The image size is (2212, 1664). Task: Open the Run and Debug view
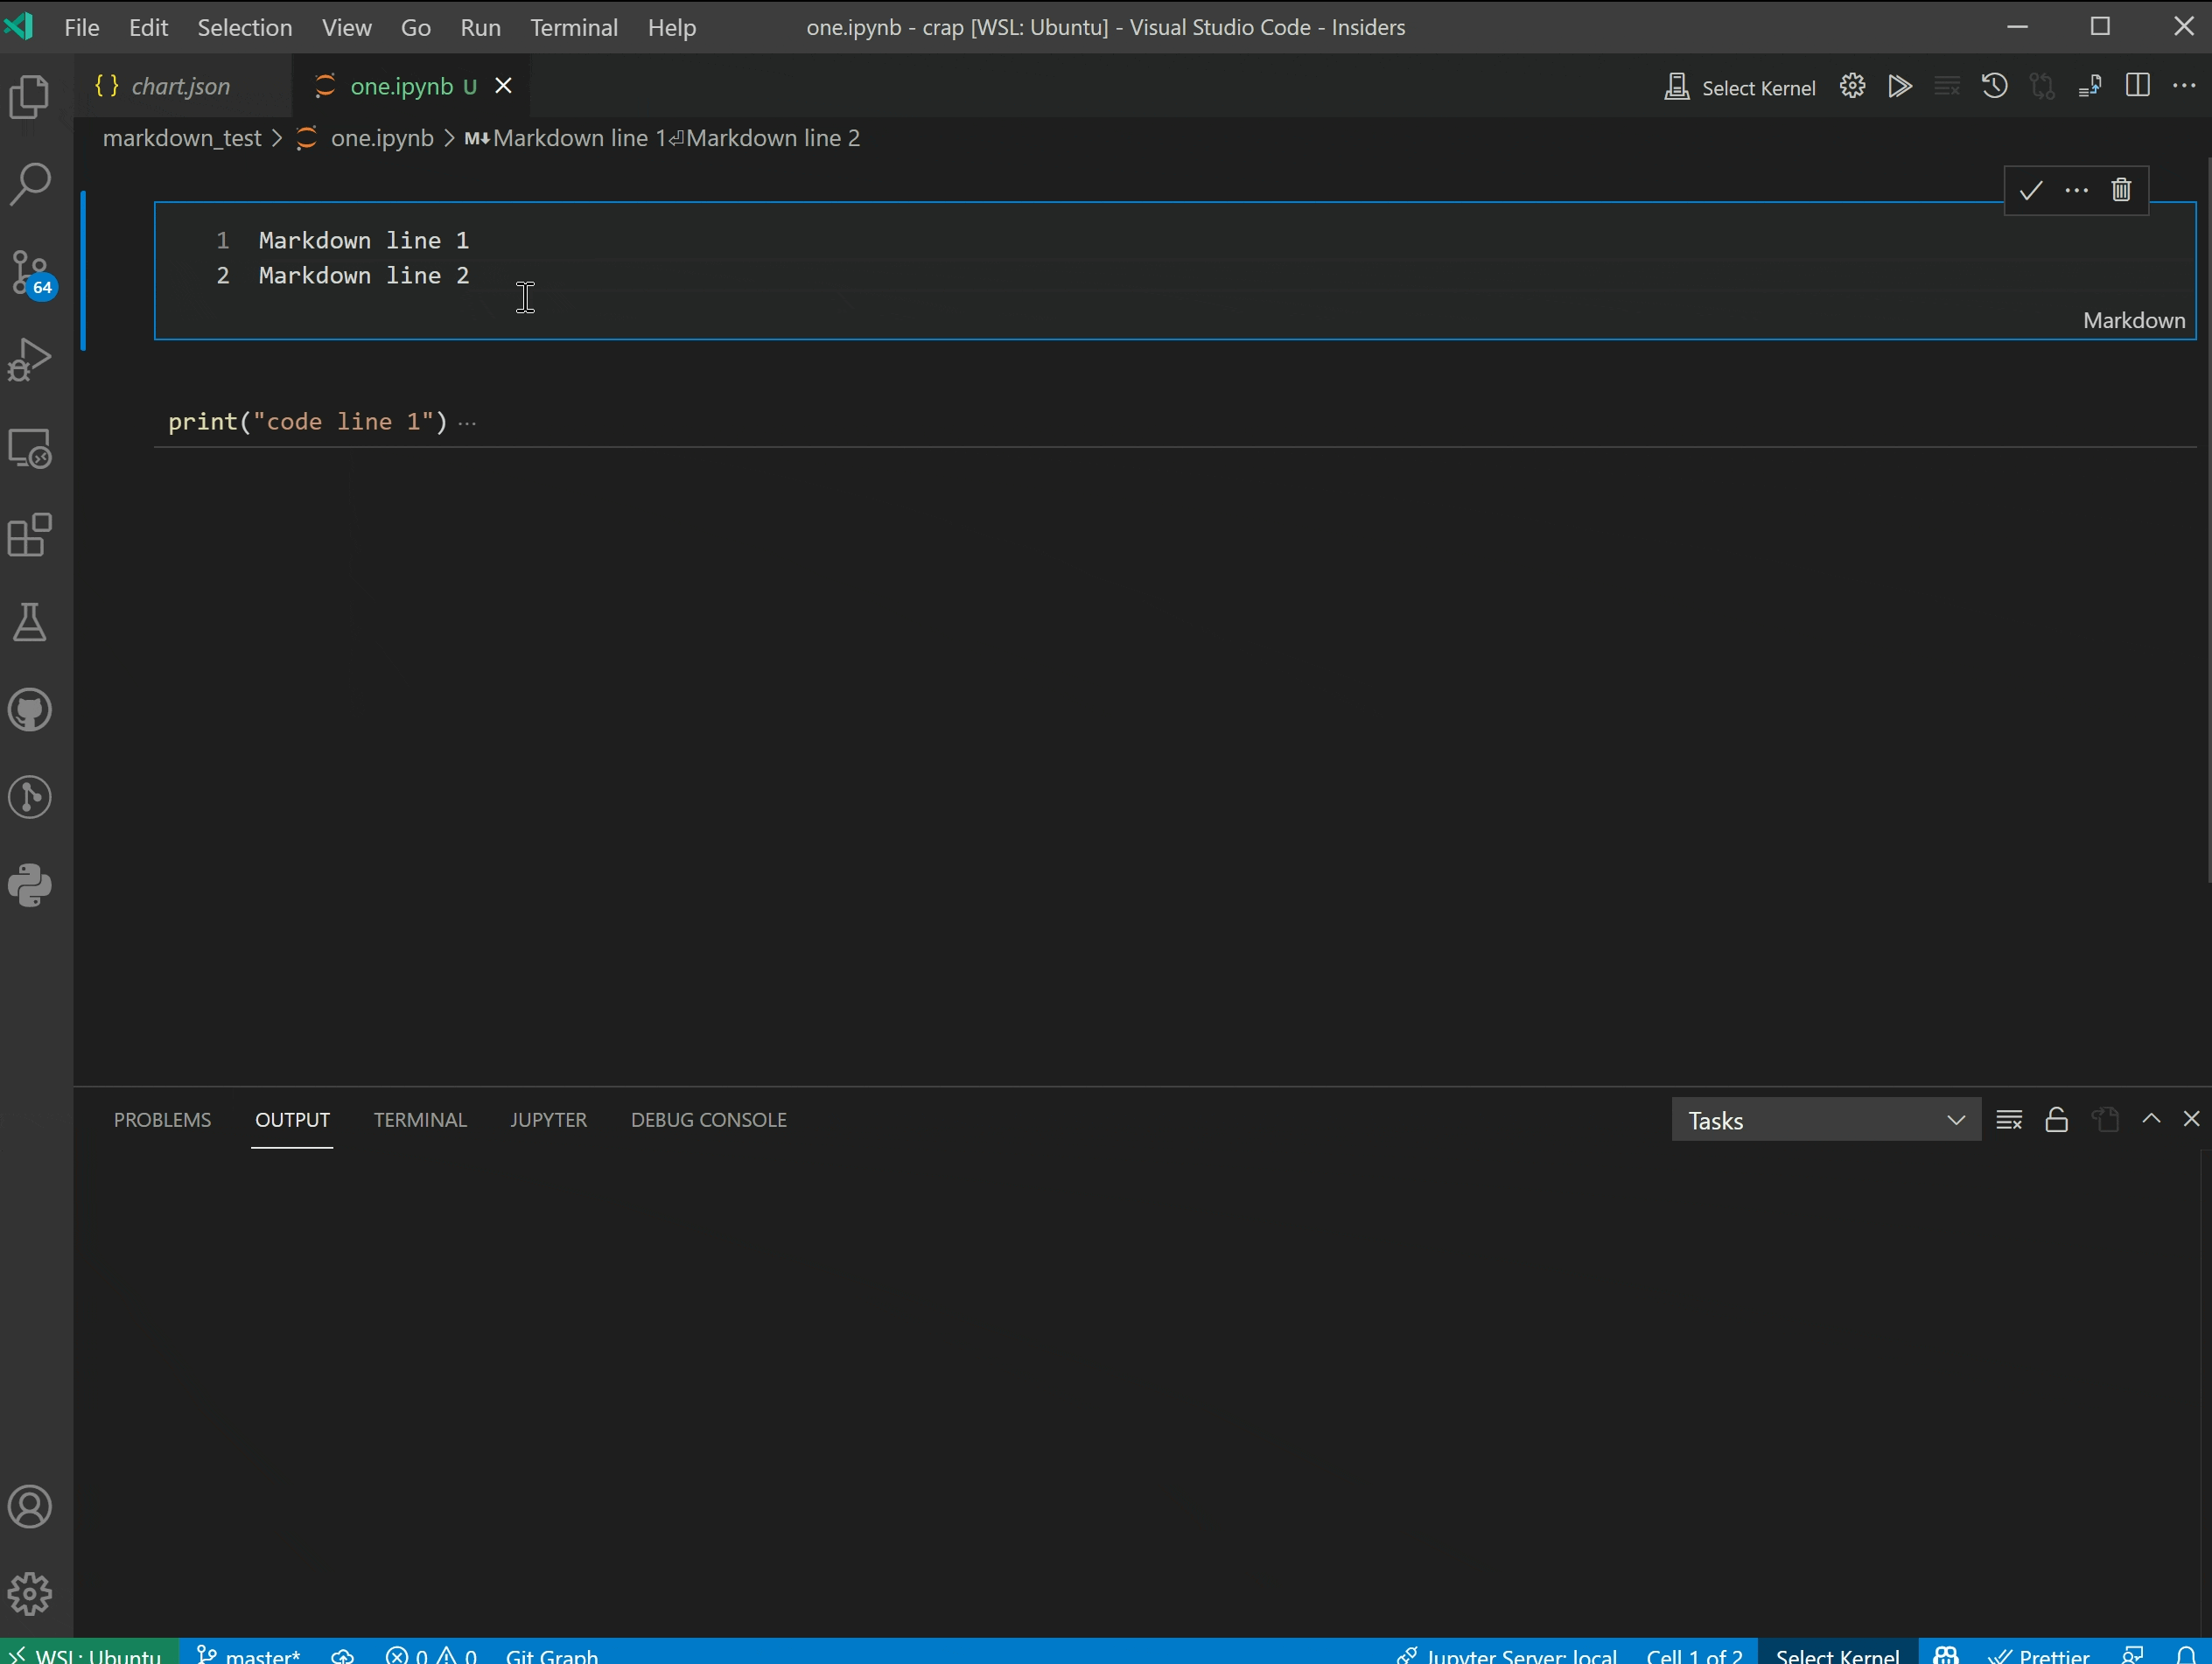(x=30, y=359)
